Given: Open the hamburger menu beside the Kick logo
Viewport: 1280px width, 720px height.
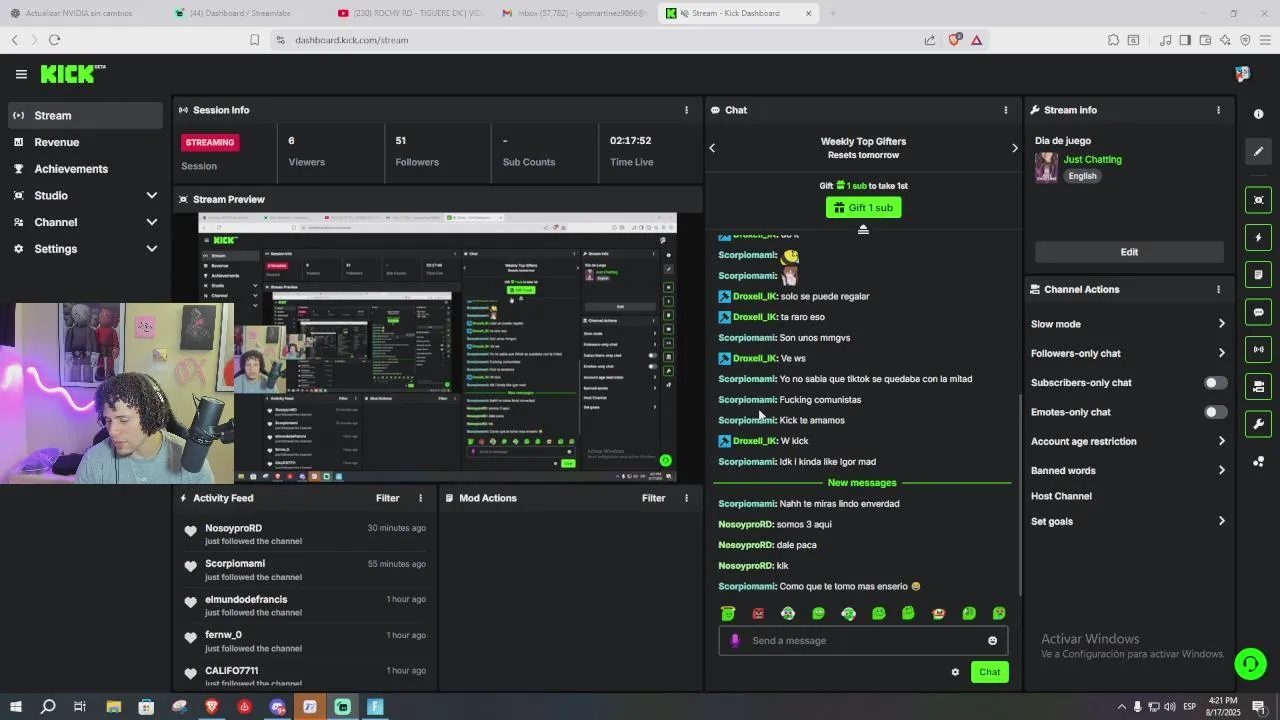Looking at the screenshot, I should [x=21, y=74].
